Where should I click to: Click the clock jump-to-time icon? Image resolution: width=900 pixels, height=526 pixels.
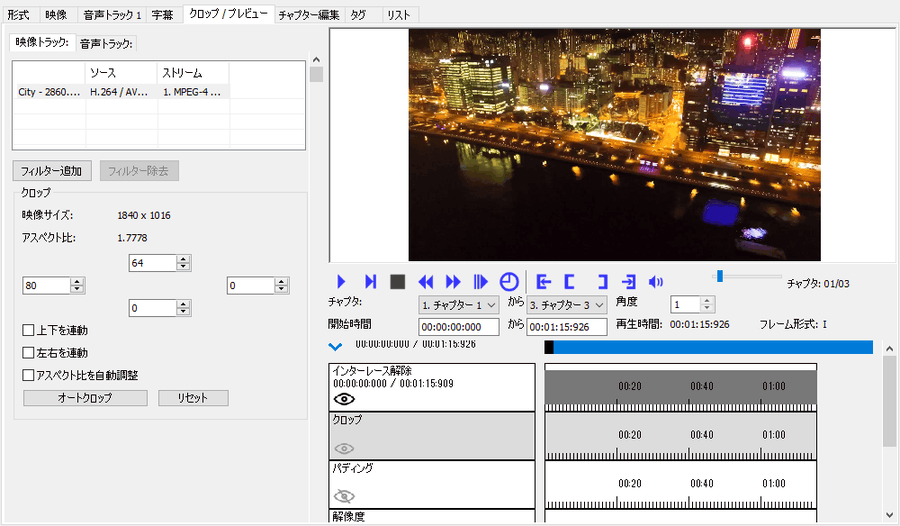pos(509,281)
